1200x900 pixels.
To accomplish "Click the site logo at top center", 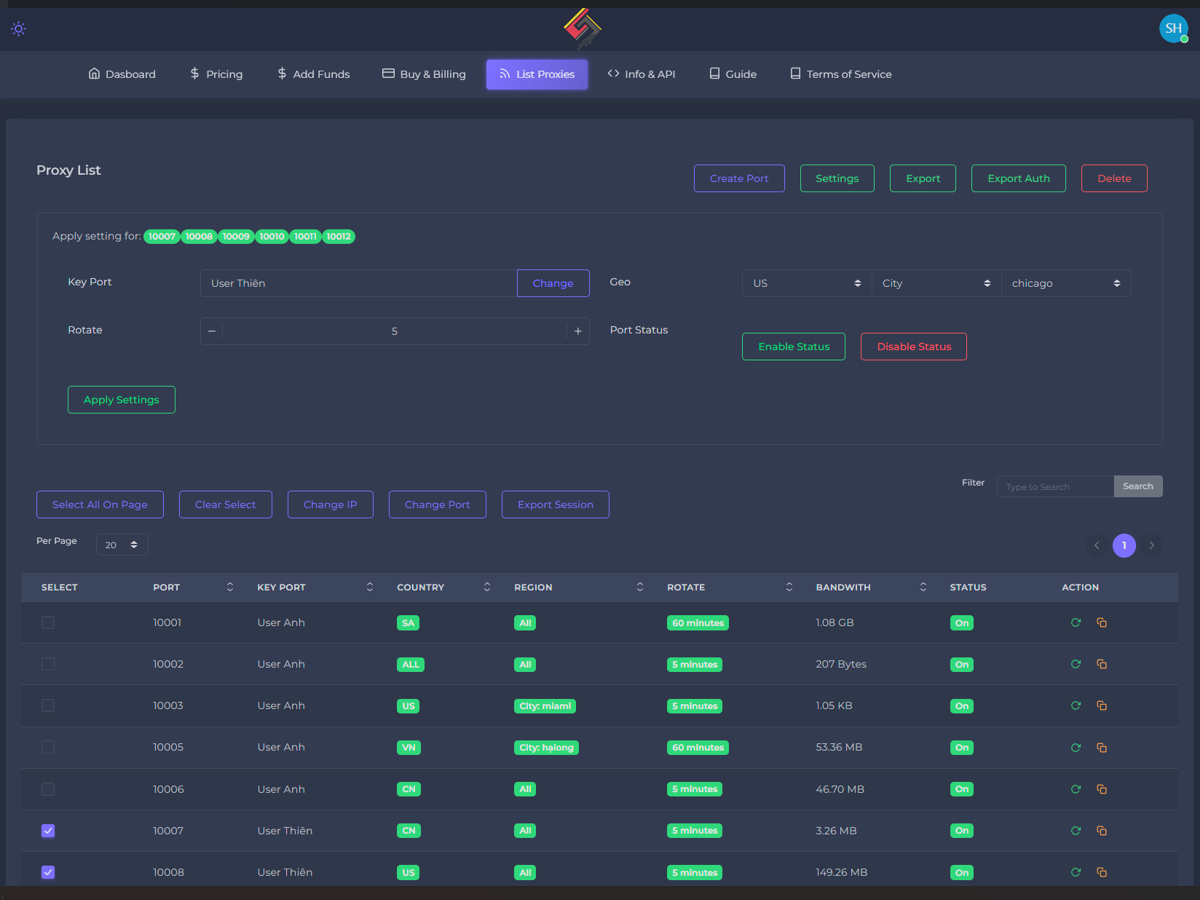I will point(582,29).
